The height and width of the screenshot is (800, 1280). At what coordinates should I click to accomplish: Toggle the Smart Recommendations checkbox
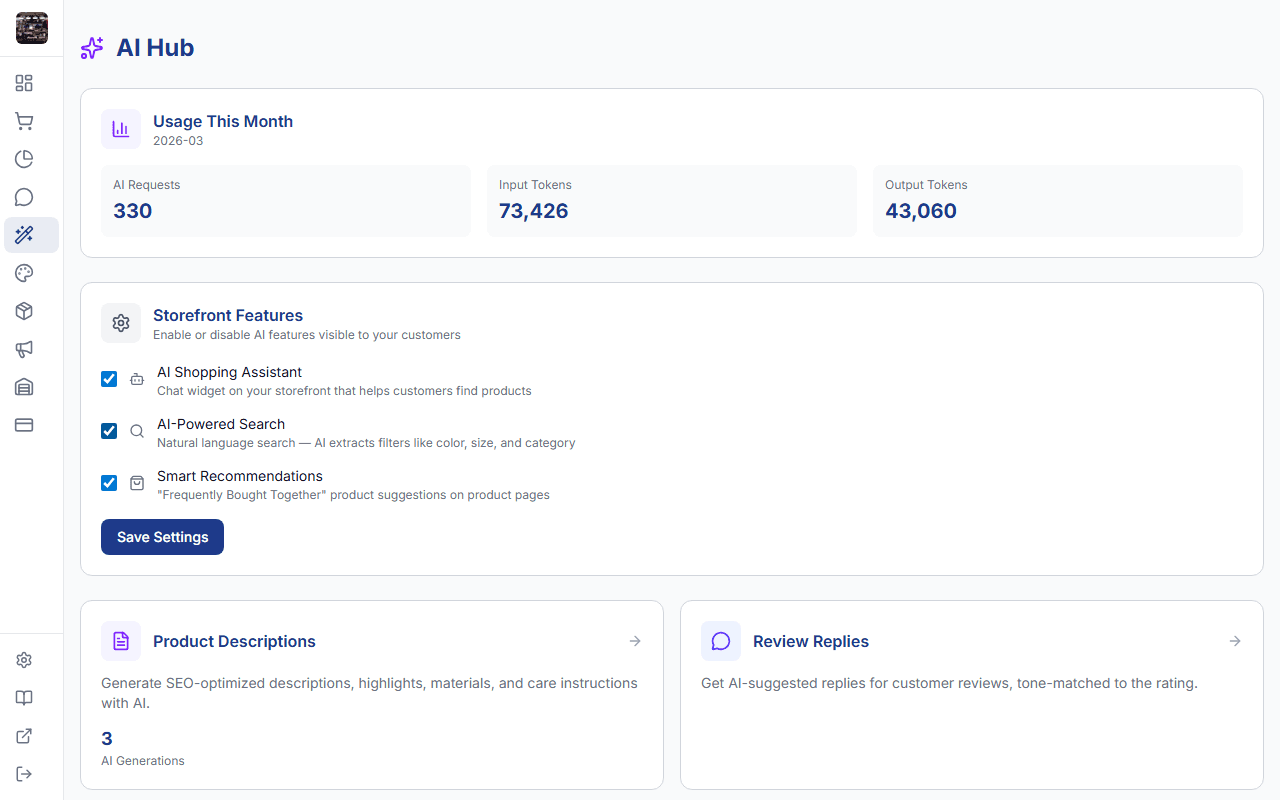coord(109,483)
